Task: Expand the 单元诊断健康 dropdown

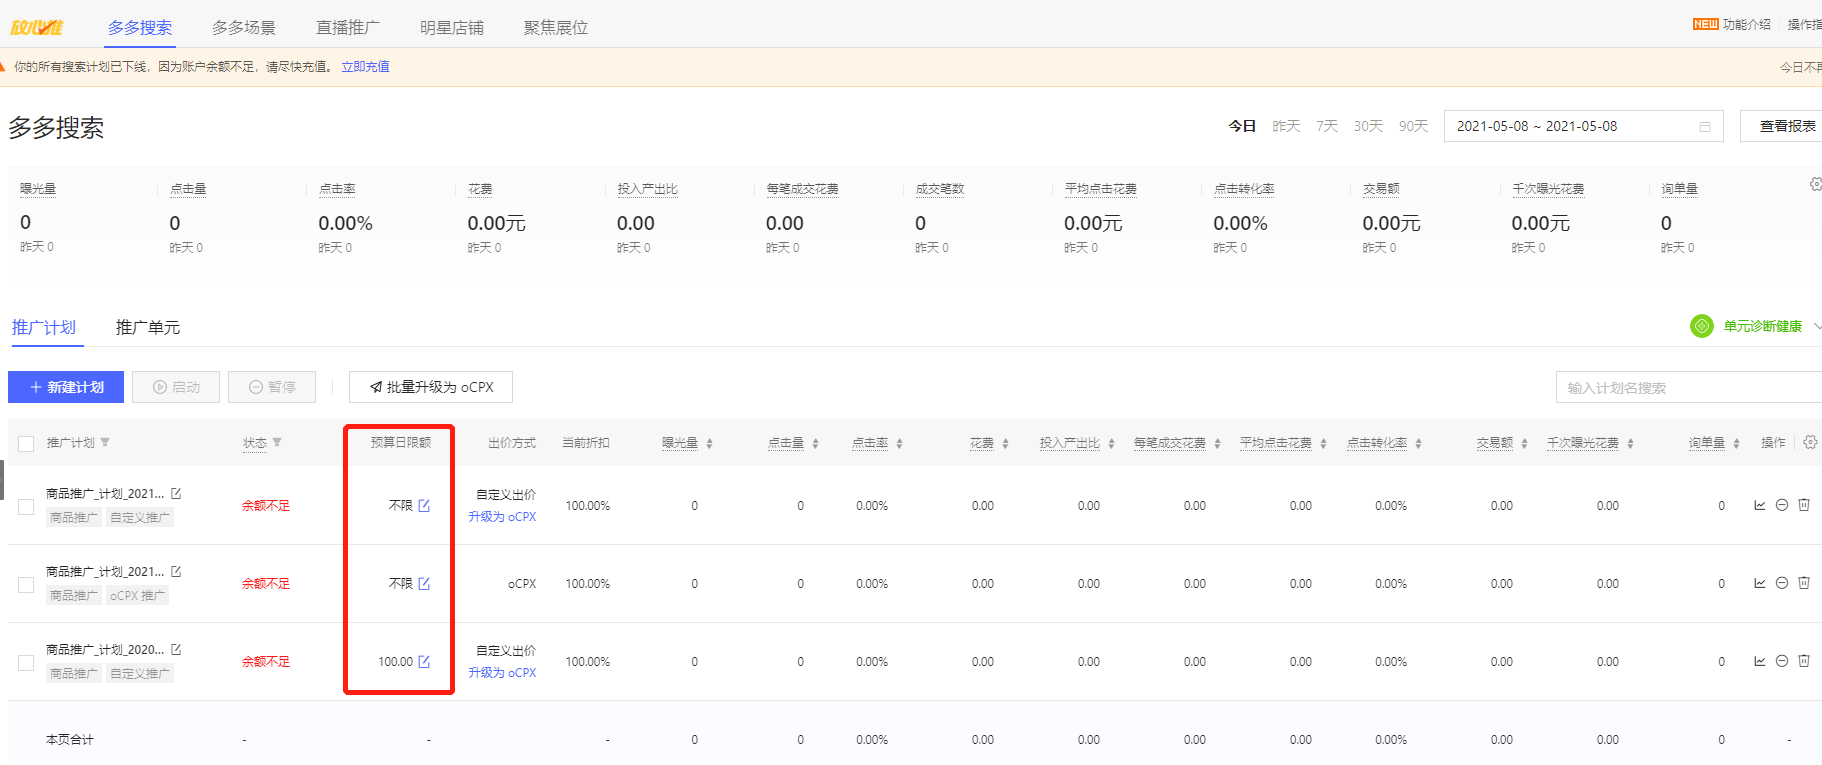Action: [1816, 326]
